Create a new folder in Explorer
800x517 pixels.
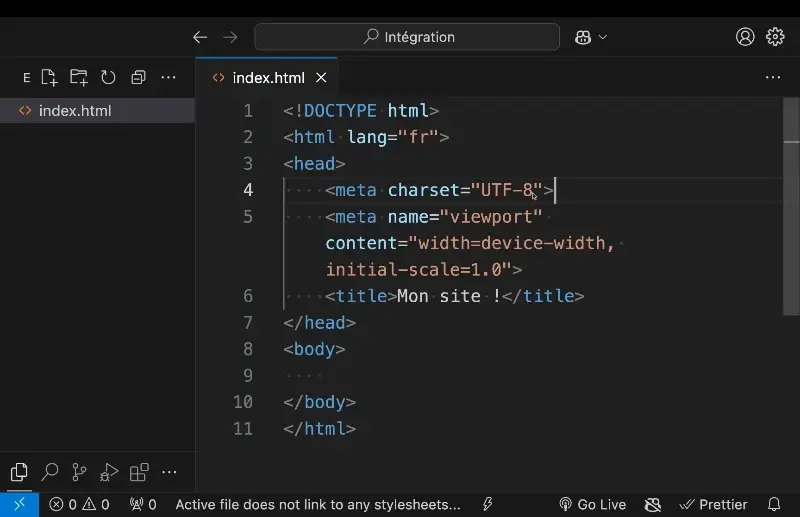pyautogui.click(x=79, y=78)
